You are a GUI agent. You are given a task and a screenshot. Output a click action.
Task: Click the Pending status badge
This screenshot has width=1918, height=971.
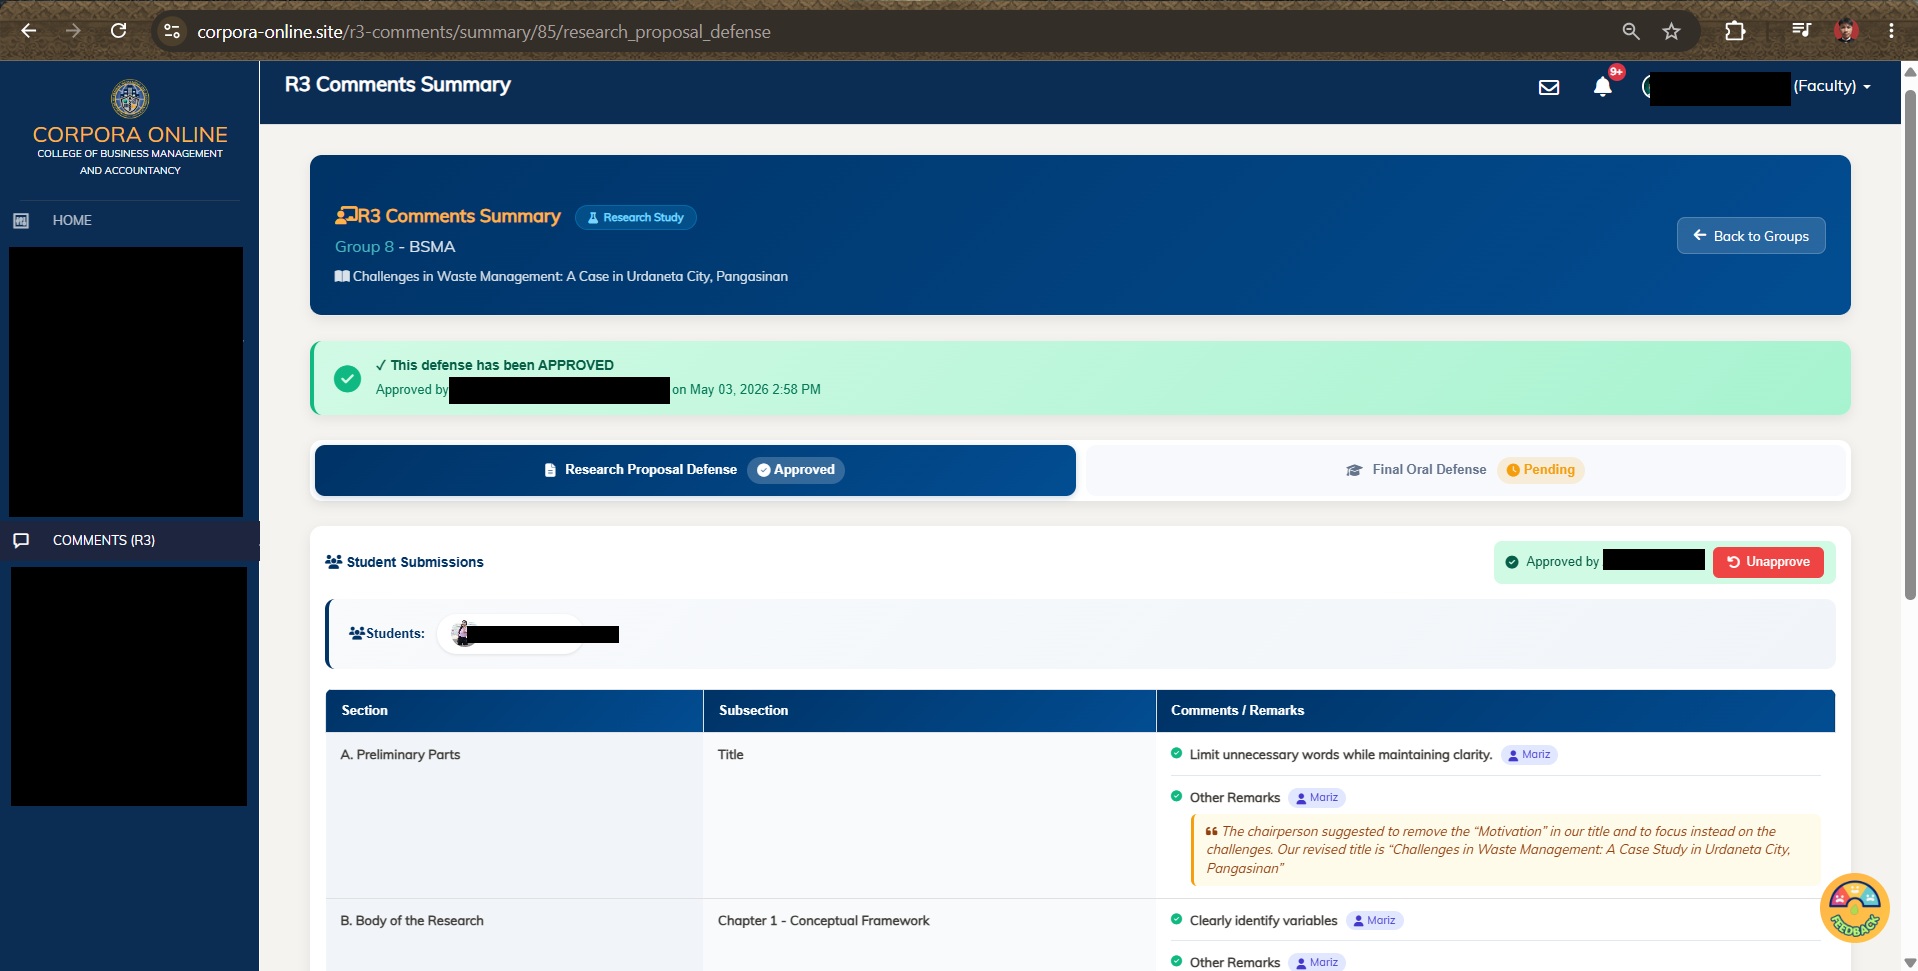(x=1541, y=470)
